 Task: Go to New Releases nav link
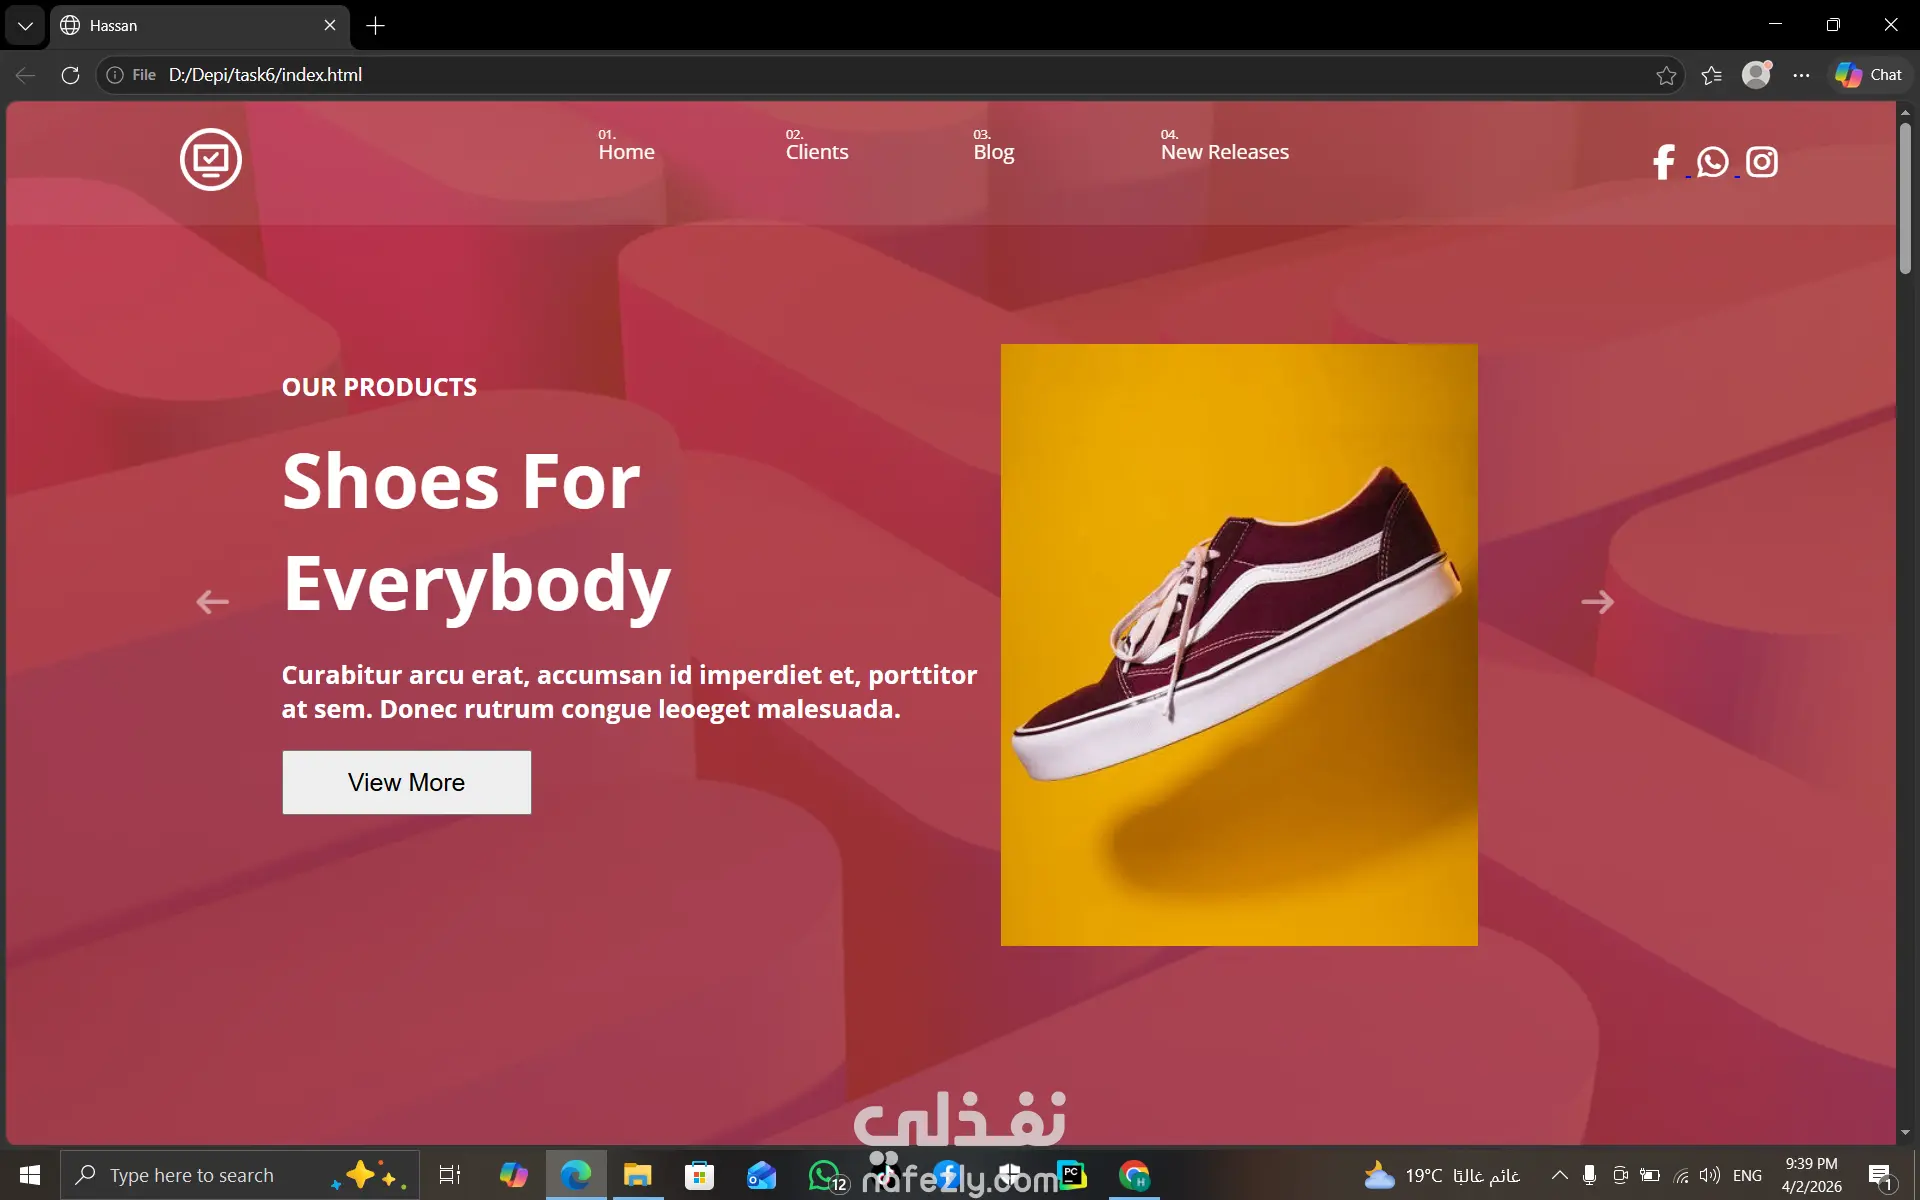(x=1224, y=152)
